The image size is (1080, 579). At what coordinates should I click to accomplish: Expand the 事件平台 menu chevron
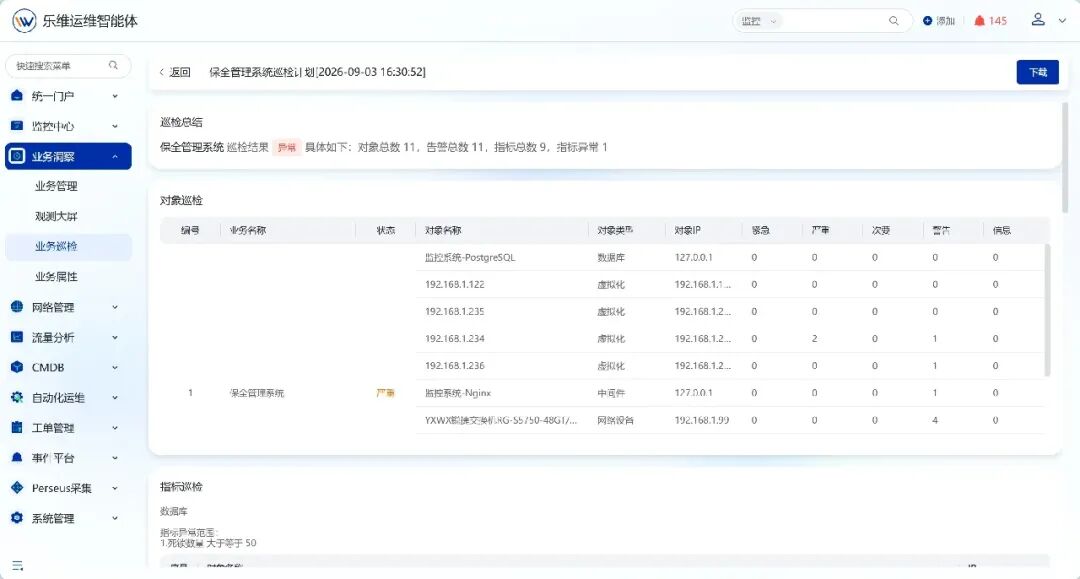(x=115, y=458)
